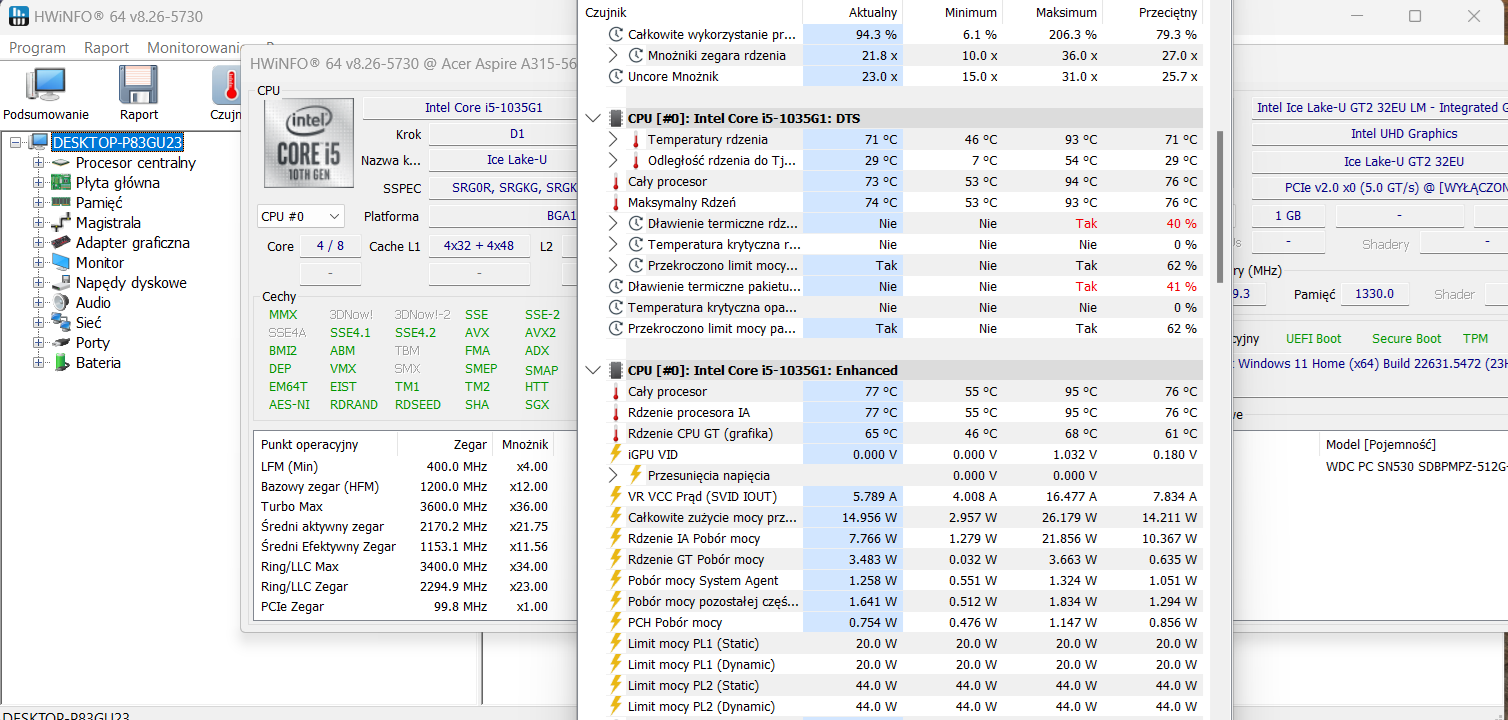Click the Bateria icon in tree
This screenshot has height=720, width=1508.
[62, 363]
